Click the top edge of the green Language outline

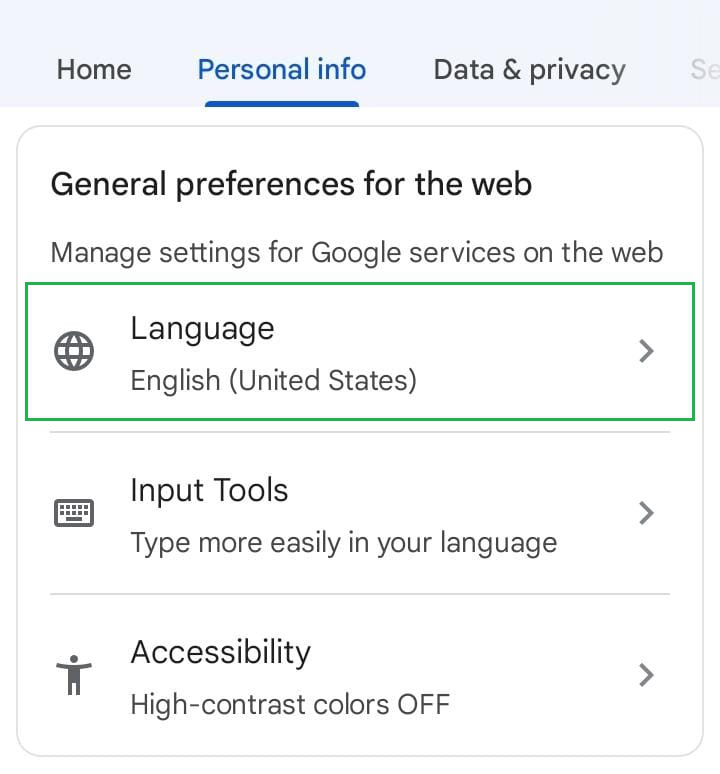click(360, 285)
